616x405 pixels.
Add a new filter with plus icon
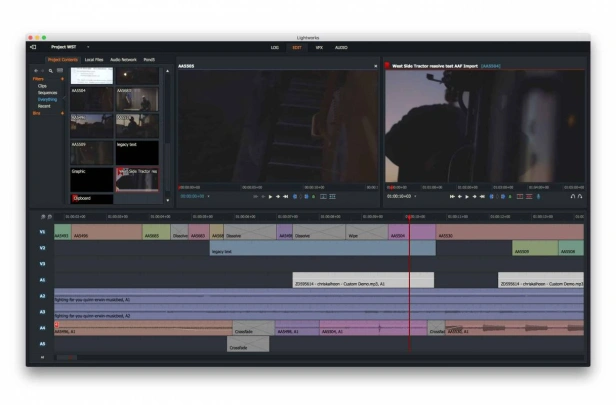point(62,79)
